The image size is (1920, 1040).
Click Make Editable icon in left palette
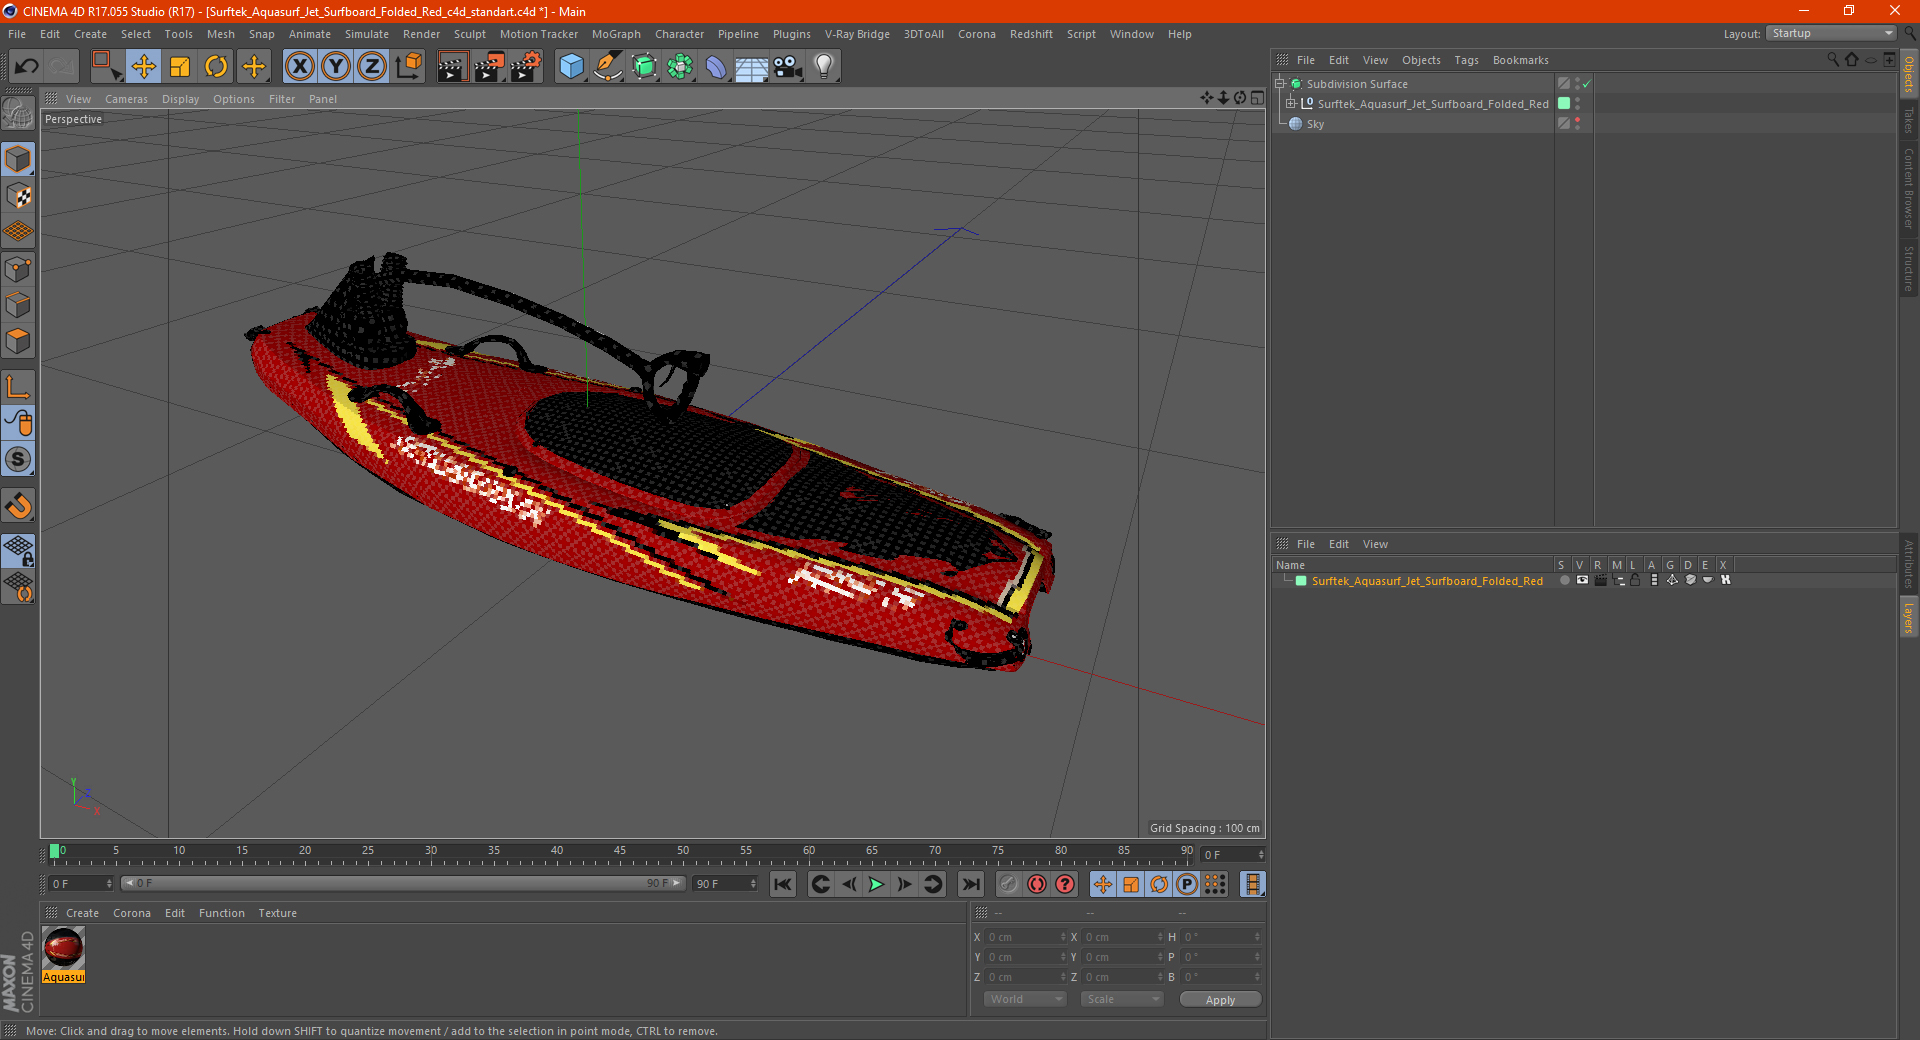(18, 113)
